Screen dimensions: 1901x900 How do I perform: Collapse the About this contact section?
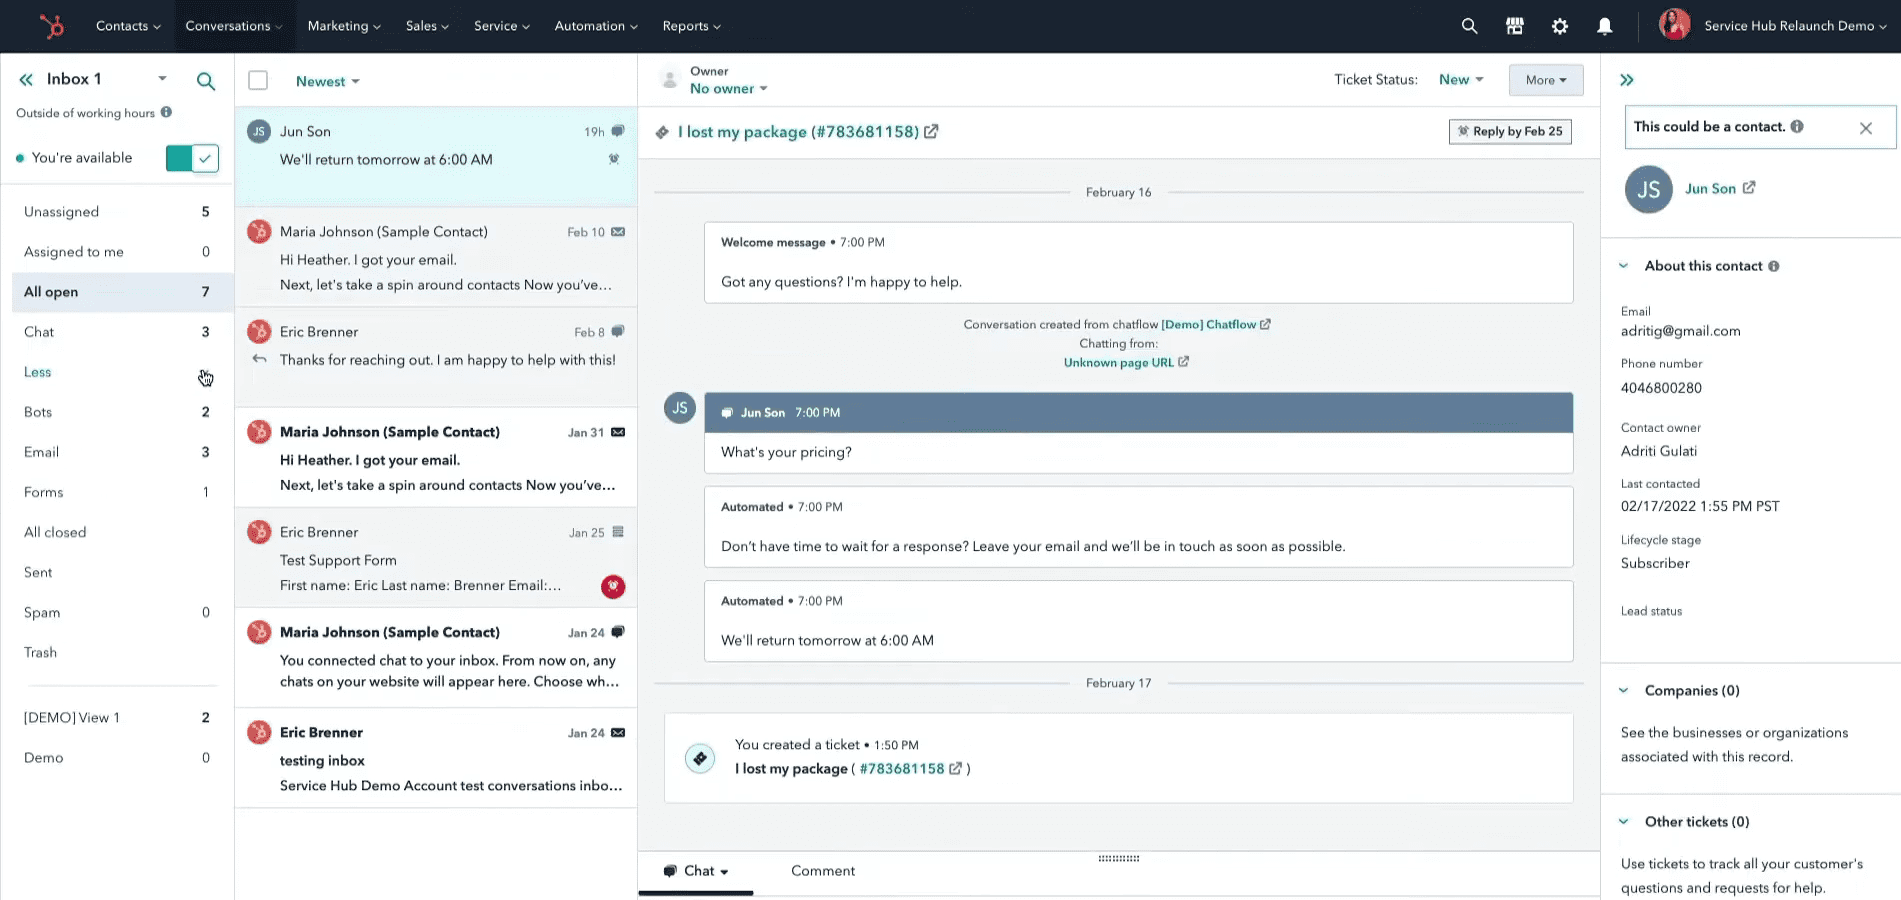[x=1625, y=265]
